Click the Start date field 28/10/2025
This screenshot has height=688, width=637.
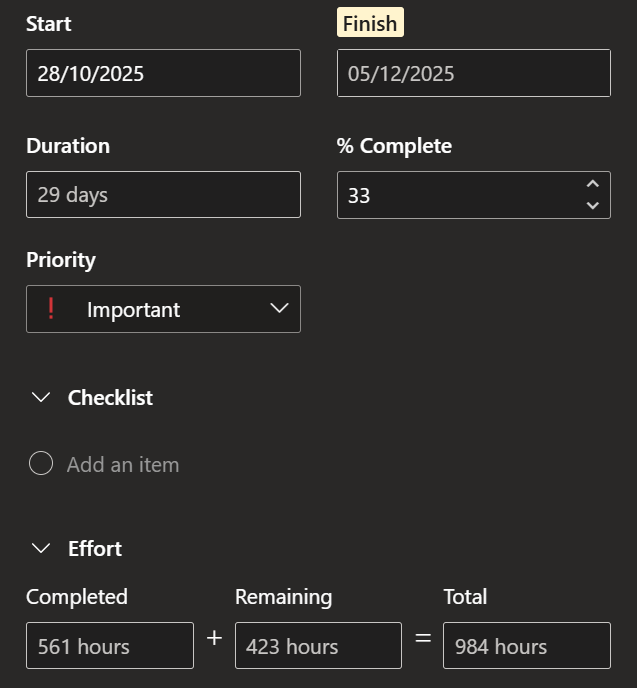click(163, 73)
